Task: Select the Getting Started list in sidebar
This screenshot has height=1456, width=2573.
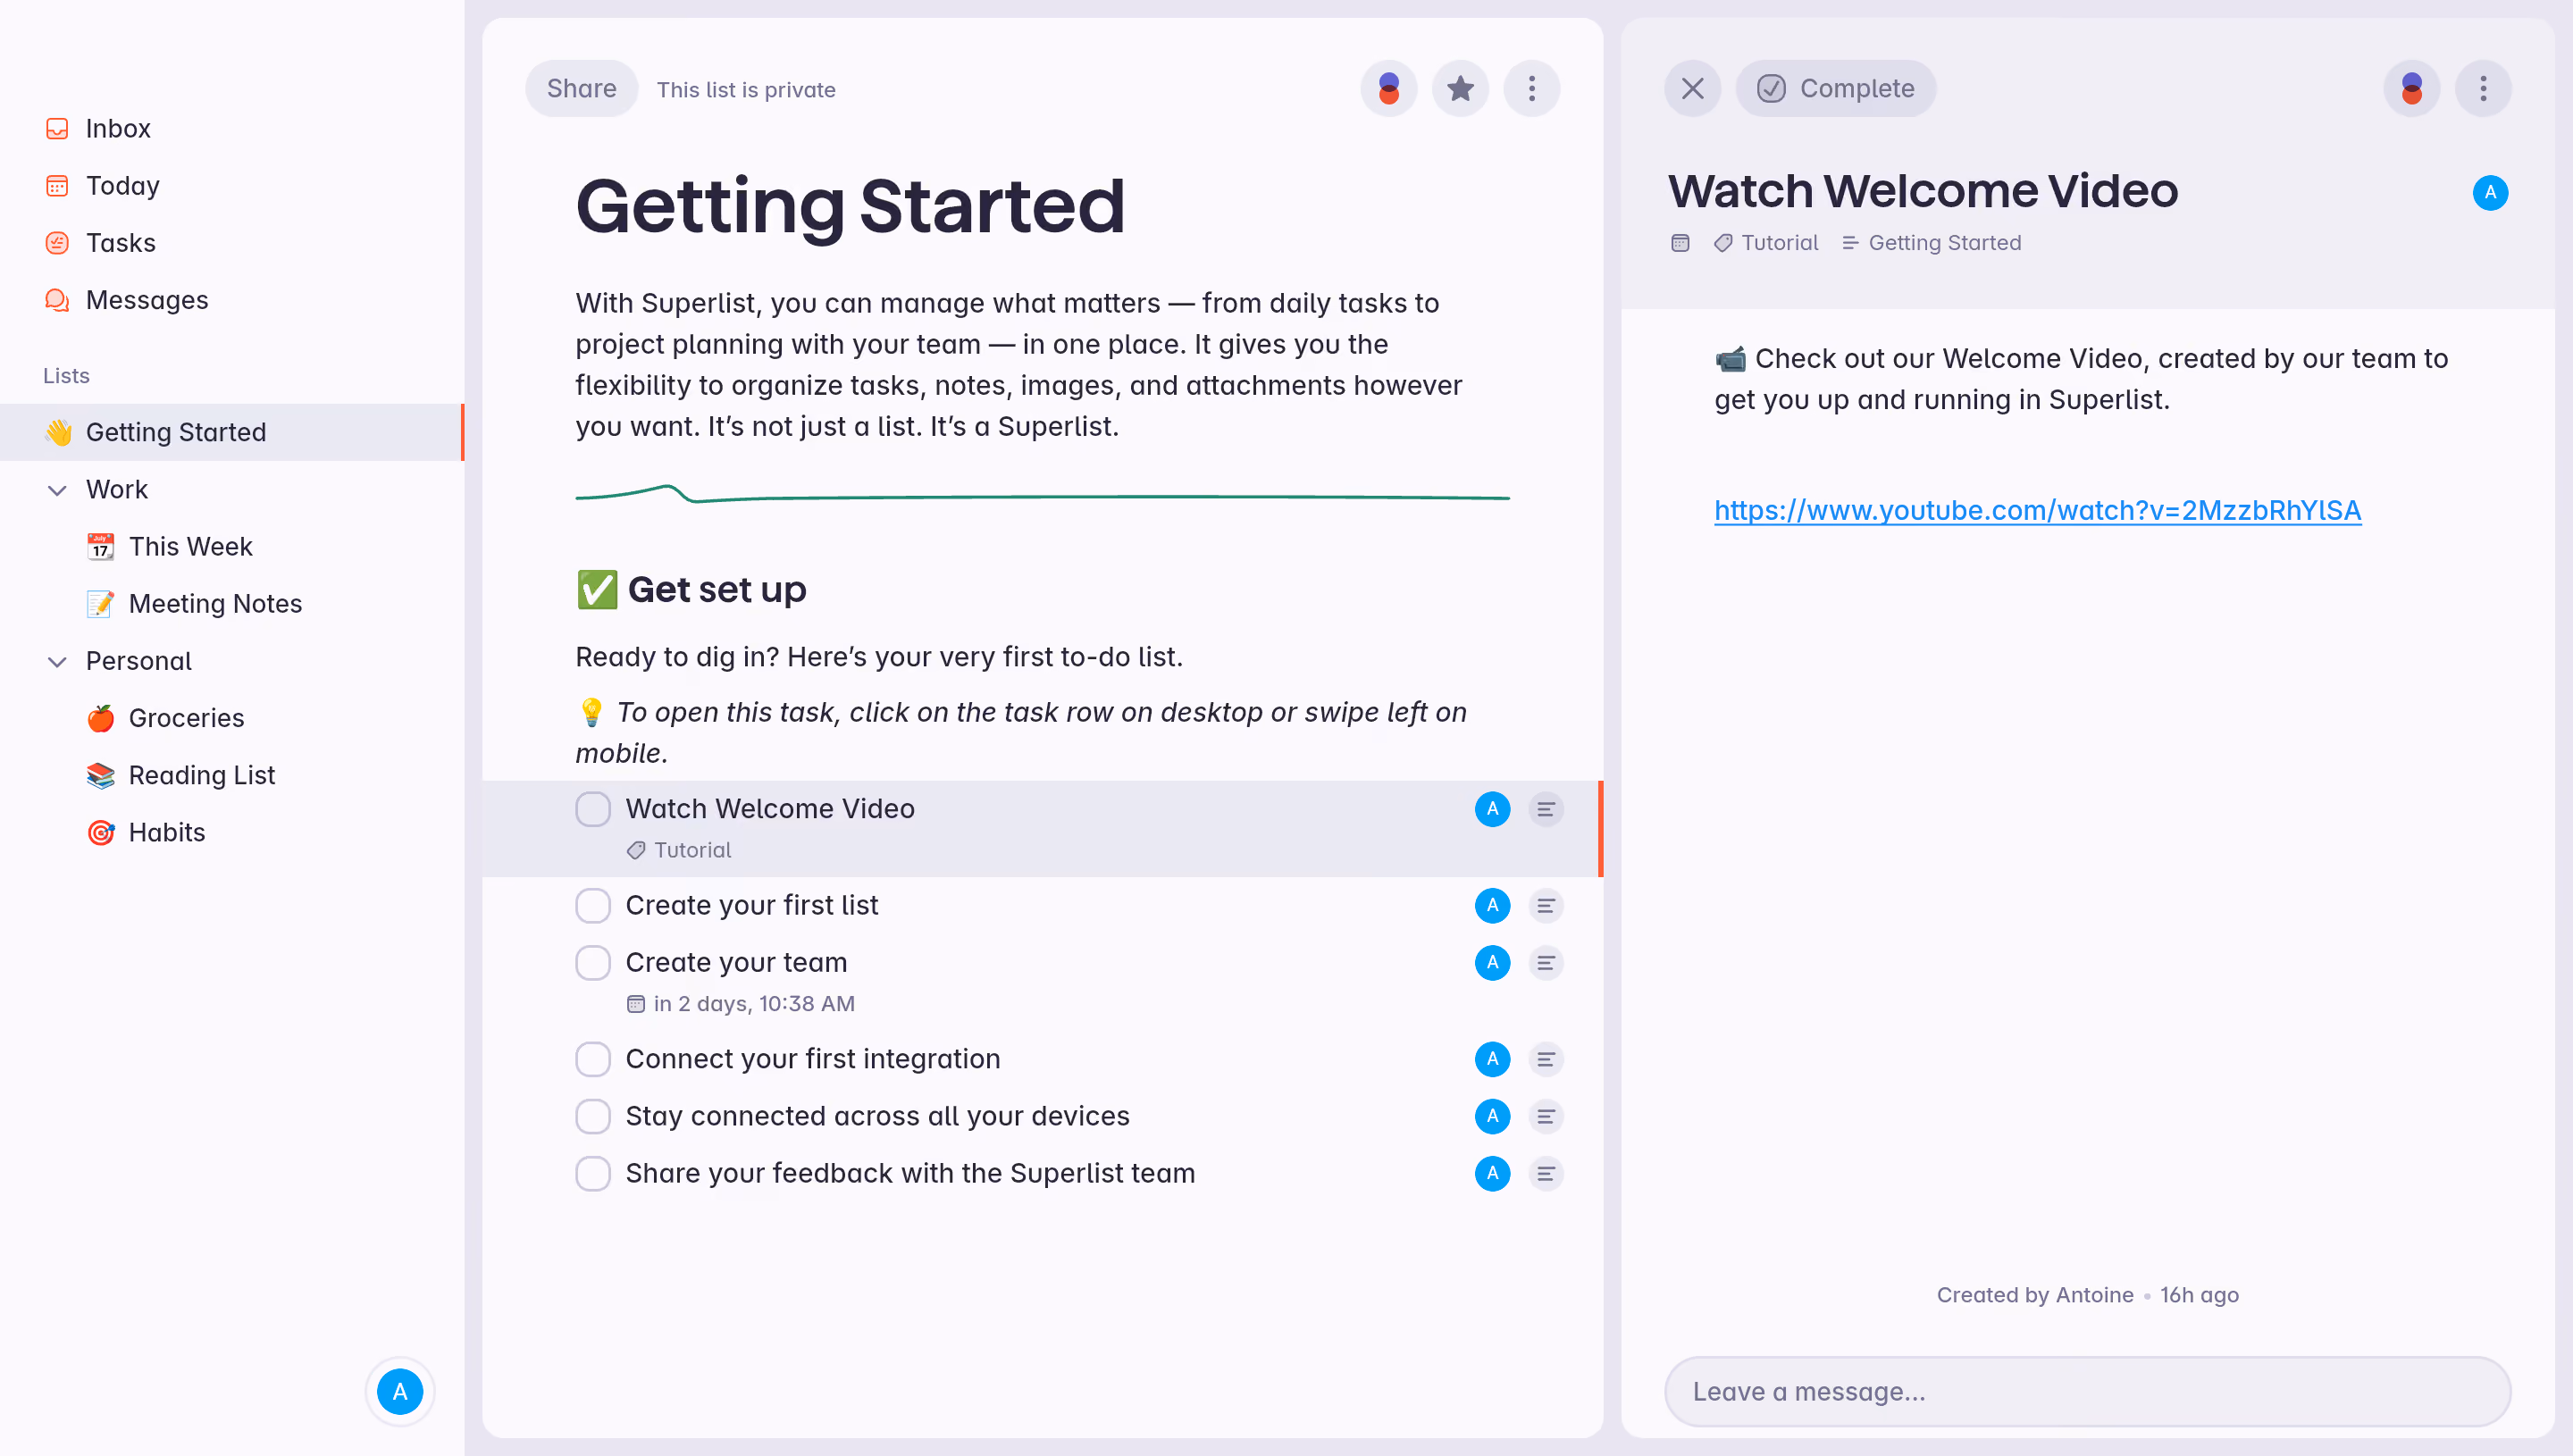Action: pos(232,432)
